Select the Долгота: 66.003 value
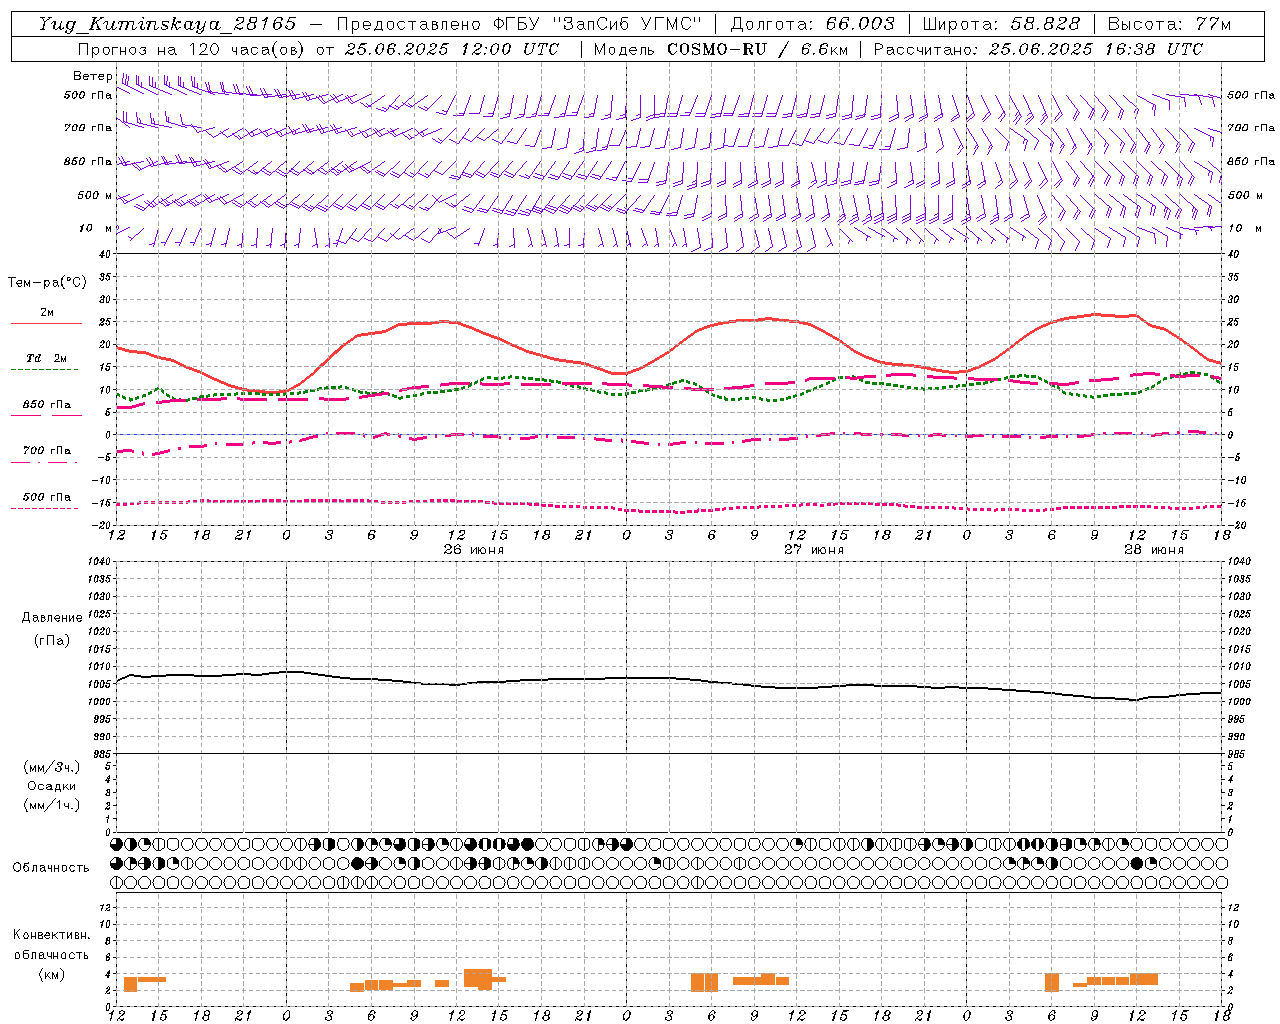Viewport: 1280px width, 1024px height. pos(813,24)
